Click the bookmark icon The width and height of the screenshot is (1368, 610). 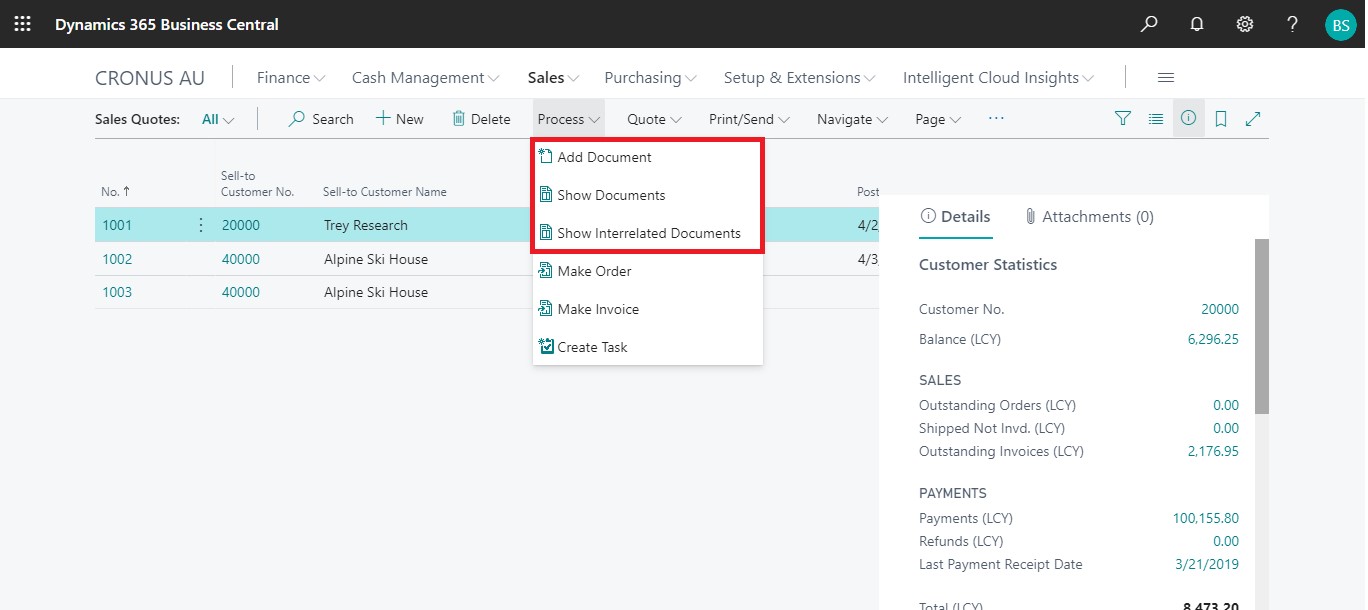point(1221,119)
